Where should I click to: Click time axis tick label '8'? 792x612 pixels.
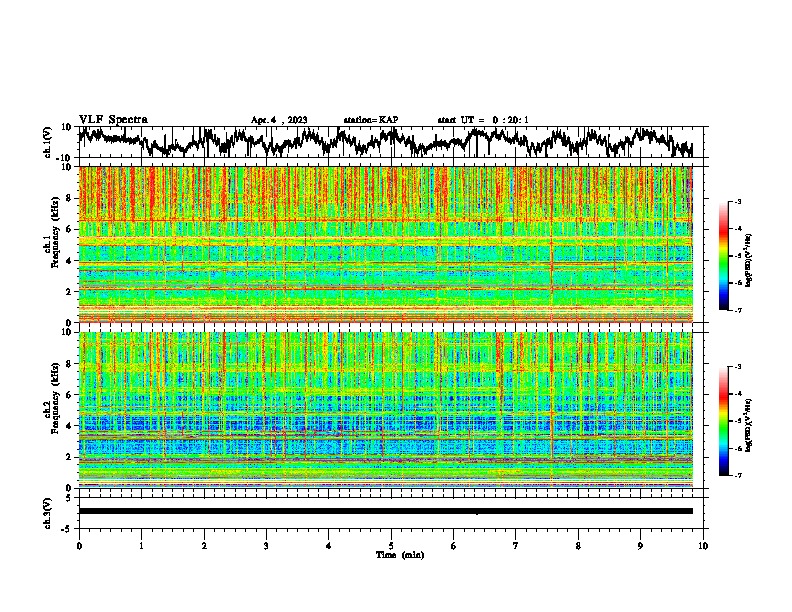pyautogui.click(x=578, y=546)
